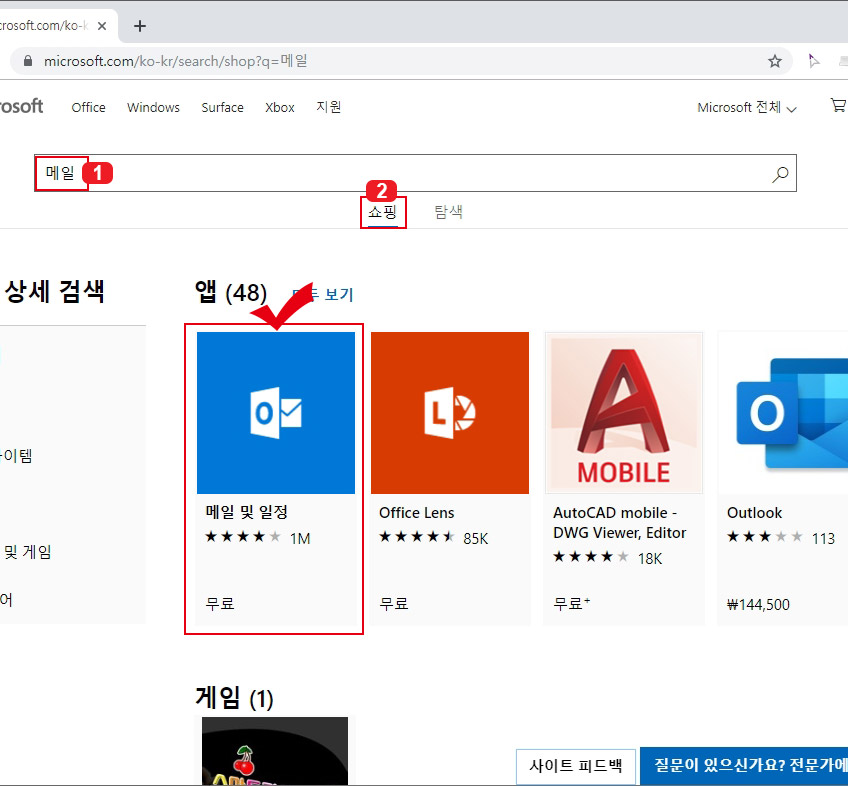Open the game thumbnail under 게임 (1)
Image resolution: width=848 pixels, height=786 pixels.
click(275, 751)
